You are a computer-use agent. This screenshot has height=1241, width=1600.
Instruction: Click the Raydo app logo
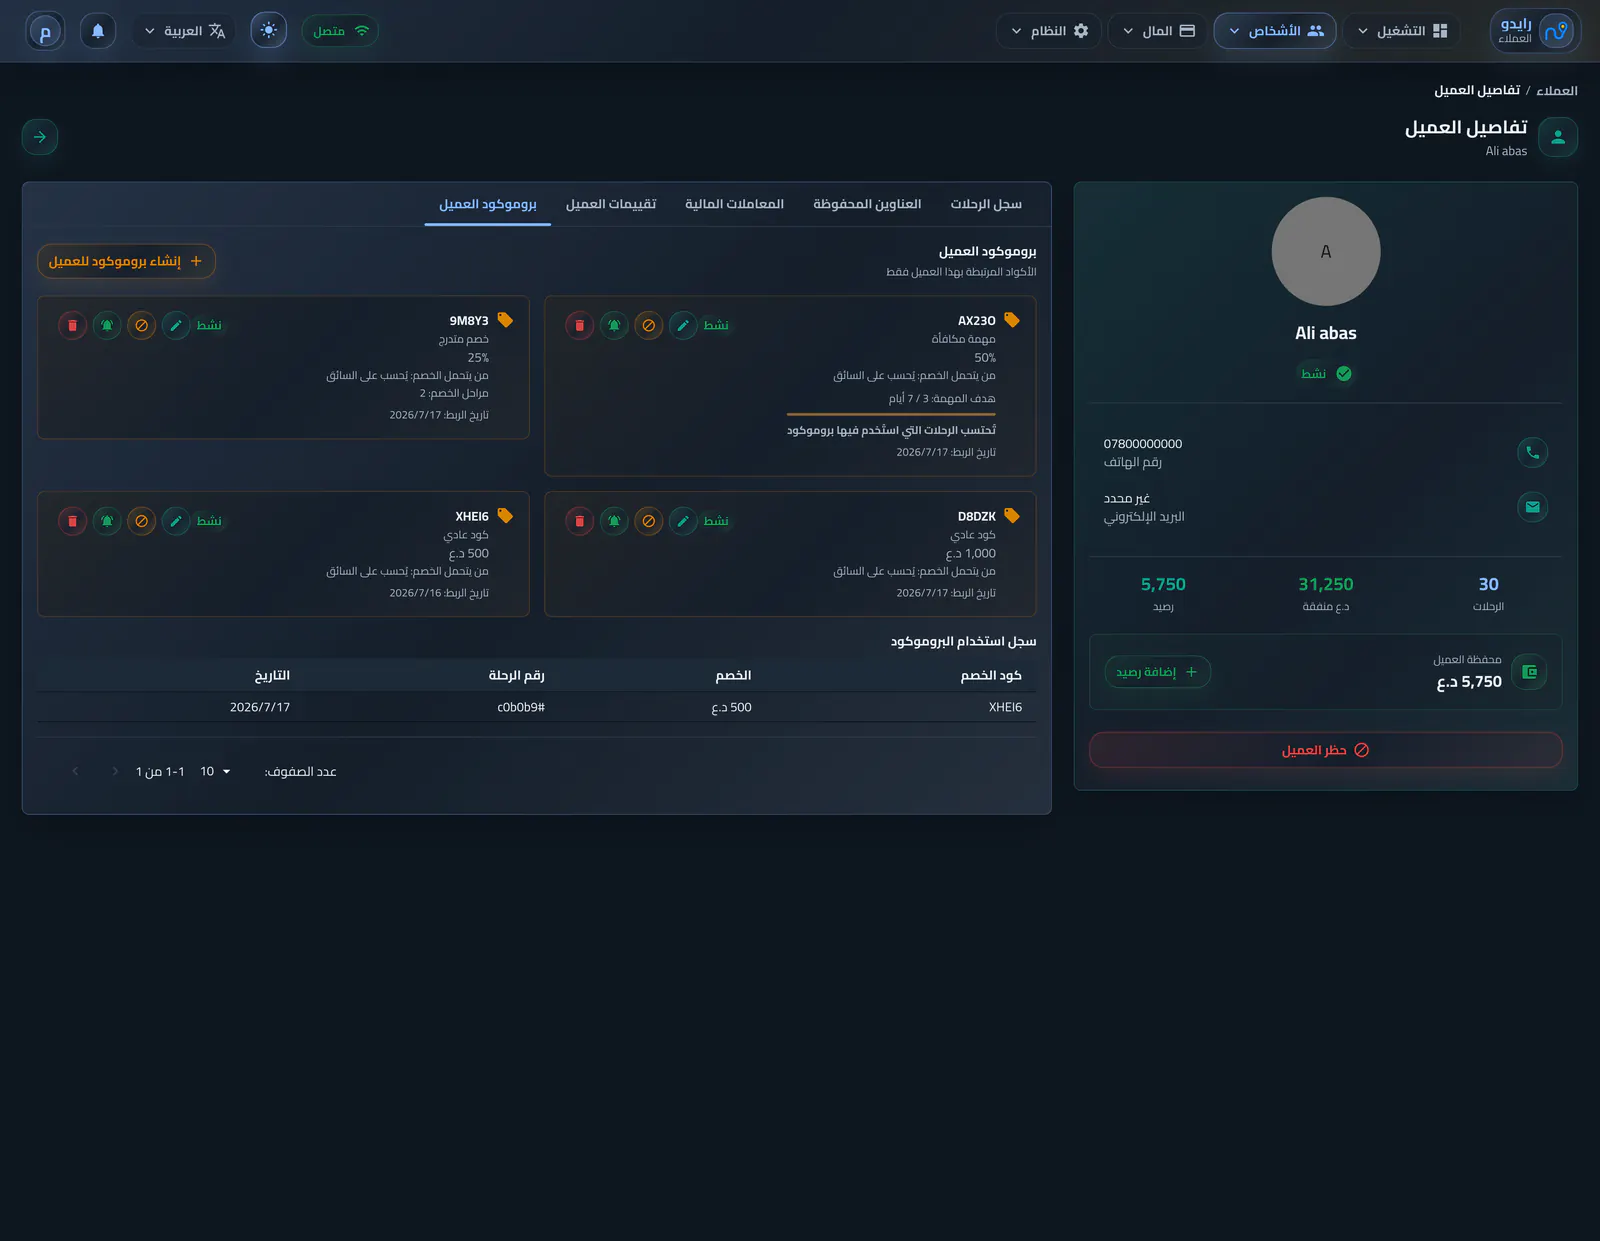1536,31
